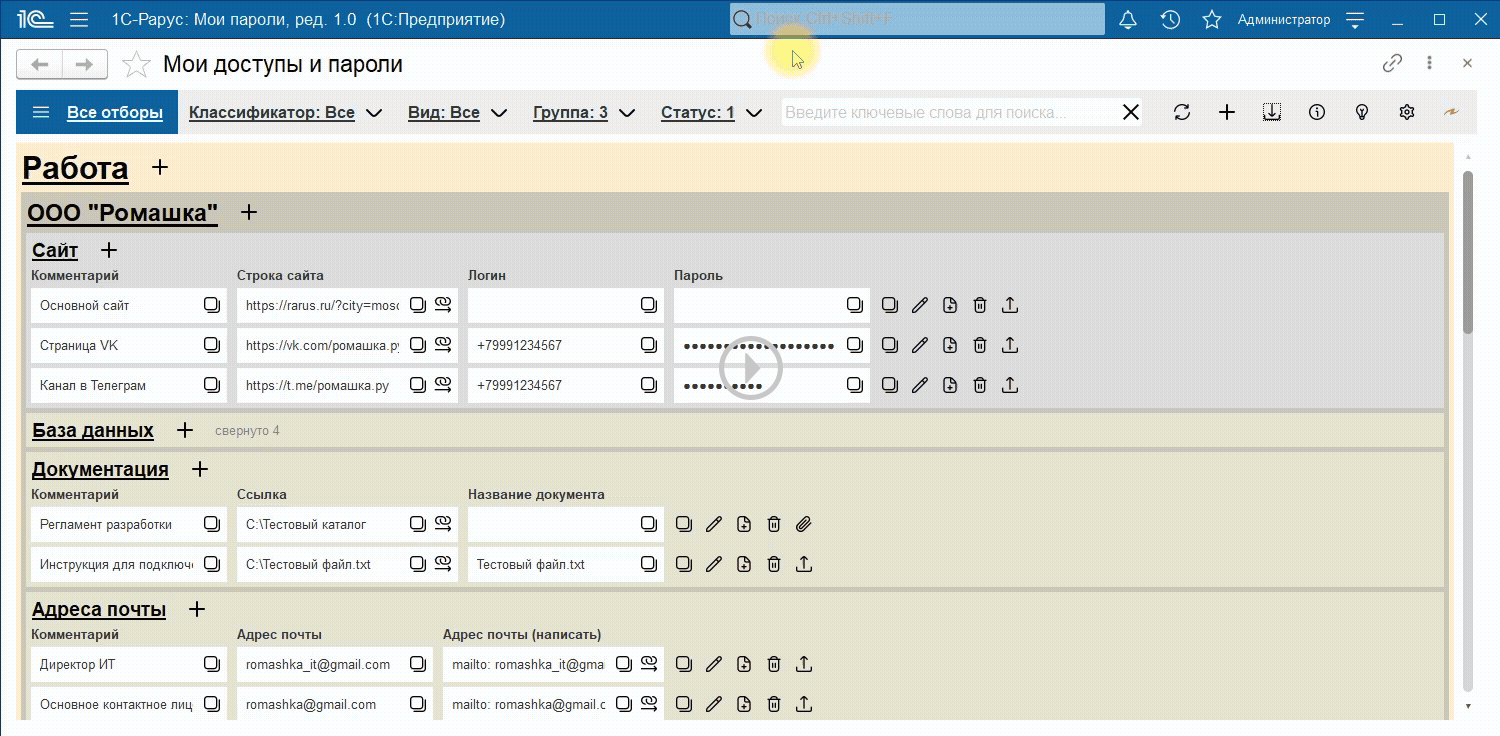Edit the Страница VK row pencil
This screenshot has height=736, width=1500.
click(x=920, y=345)
